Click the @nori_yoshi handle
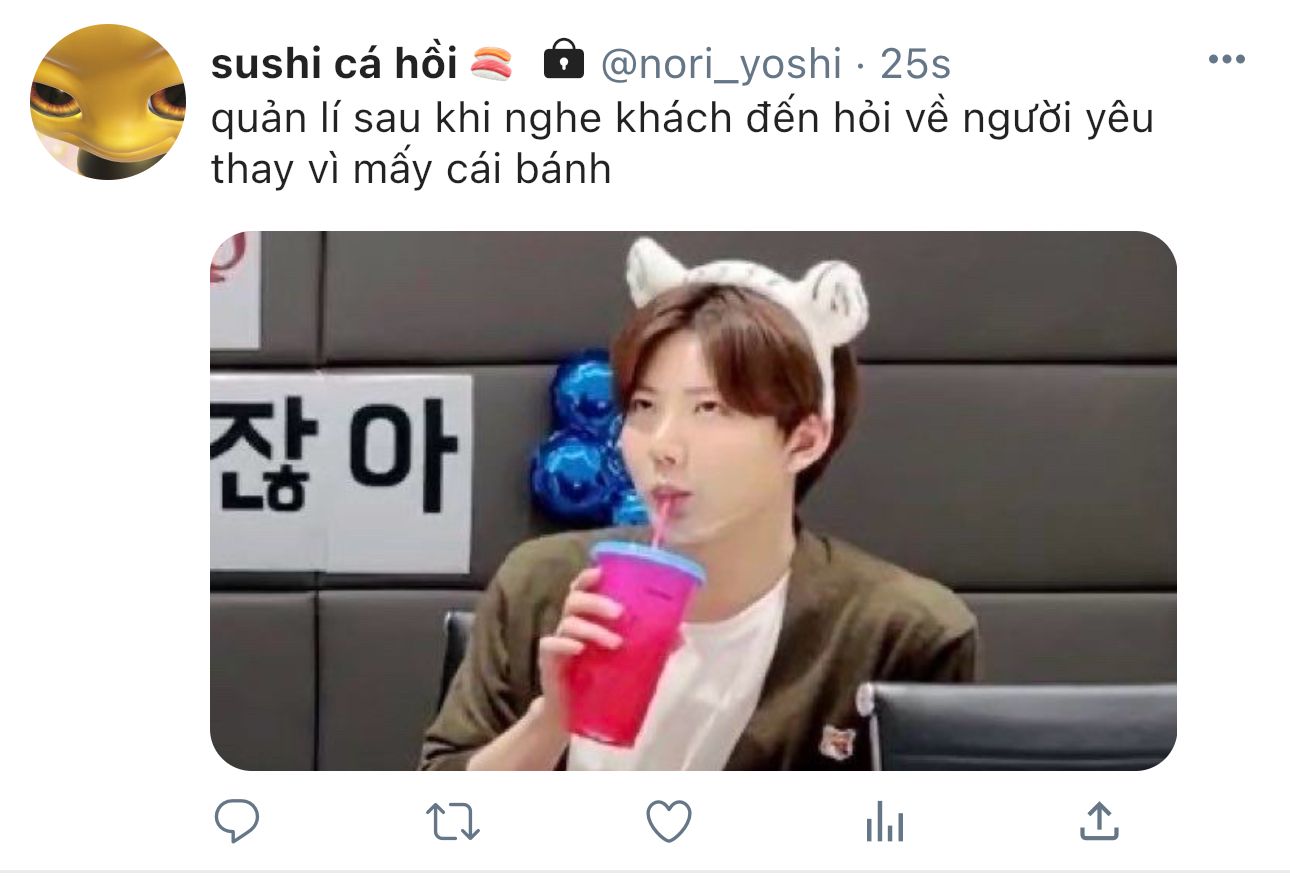 pos(720,64)
